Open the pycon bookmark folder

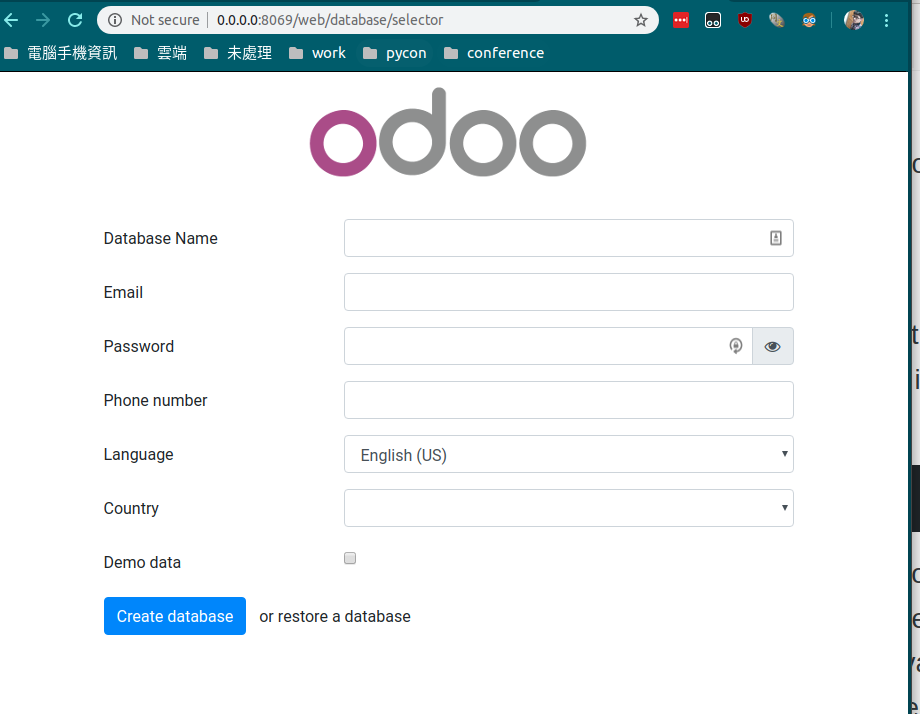tap(394, 53)
